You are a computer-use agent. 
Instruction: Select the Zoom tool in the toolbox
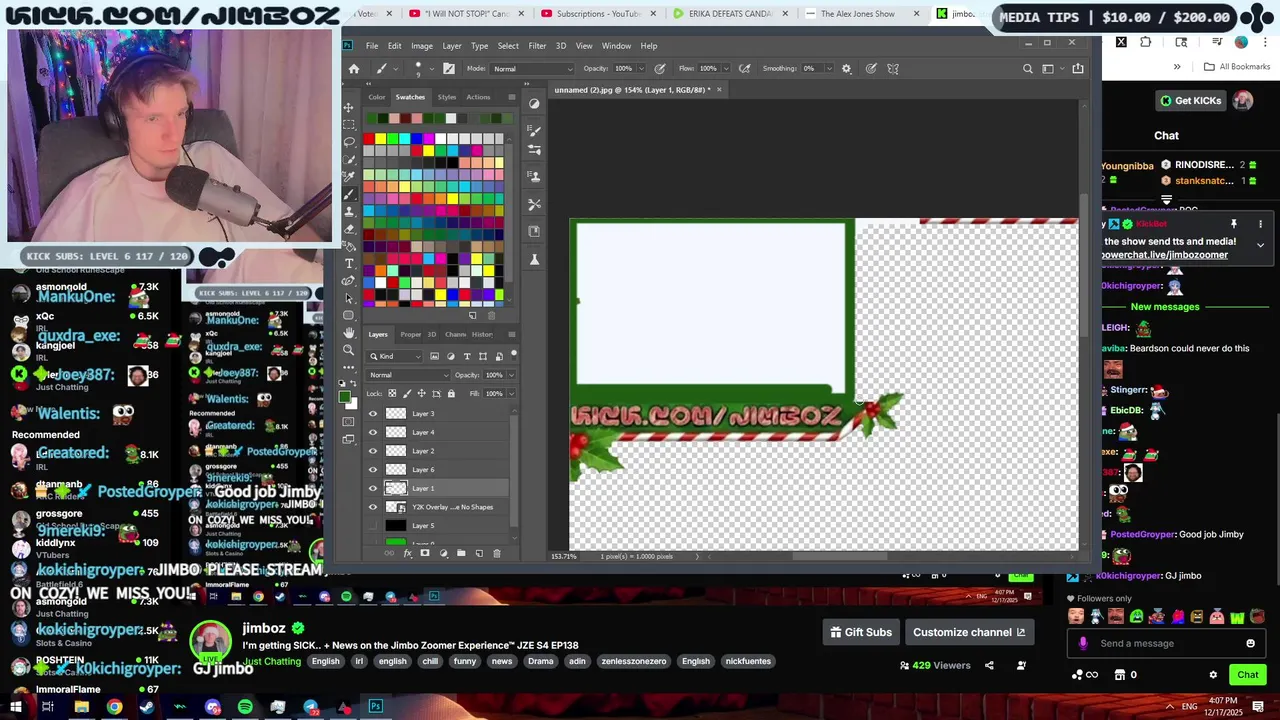click(348, 349)
